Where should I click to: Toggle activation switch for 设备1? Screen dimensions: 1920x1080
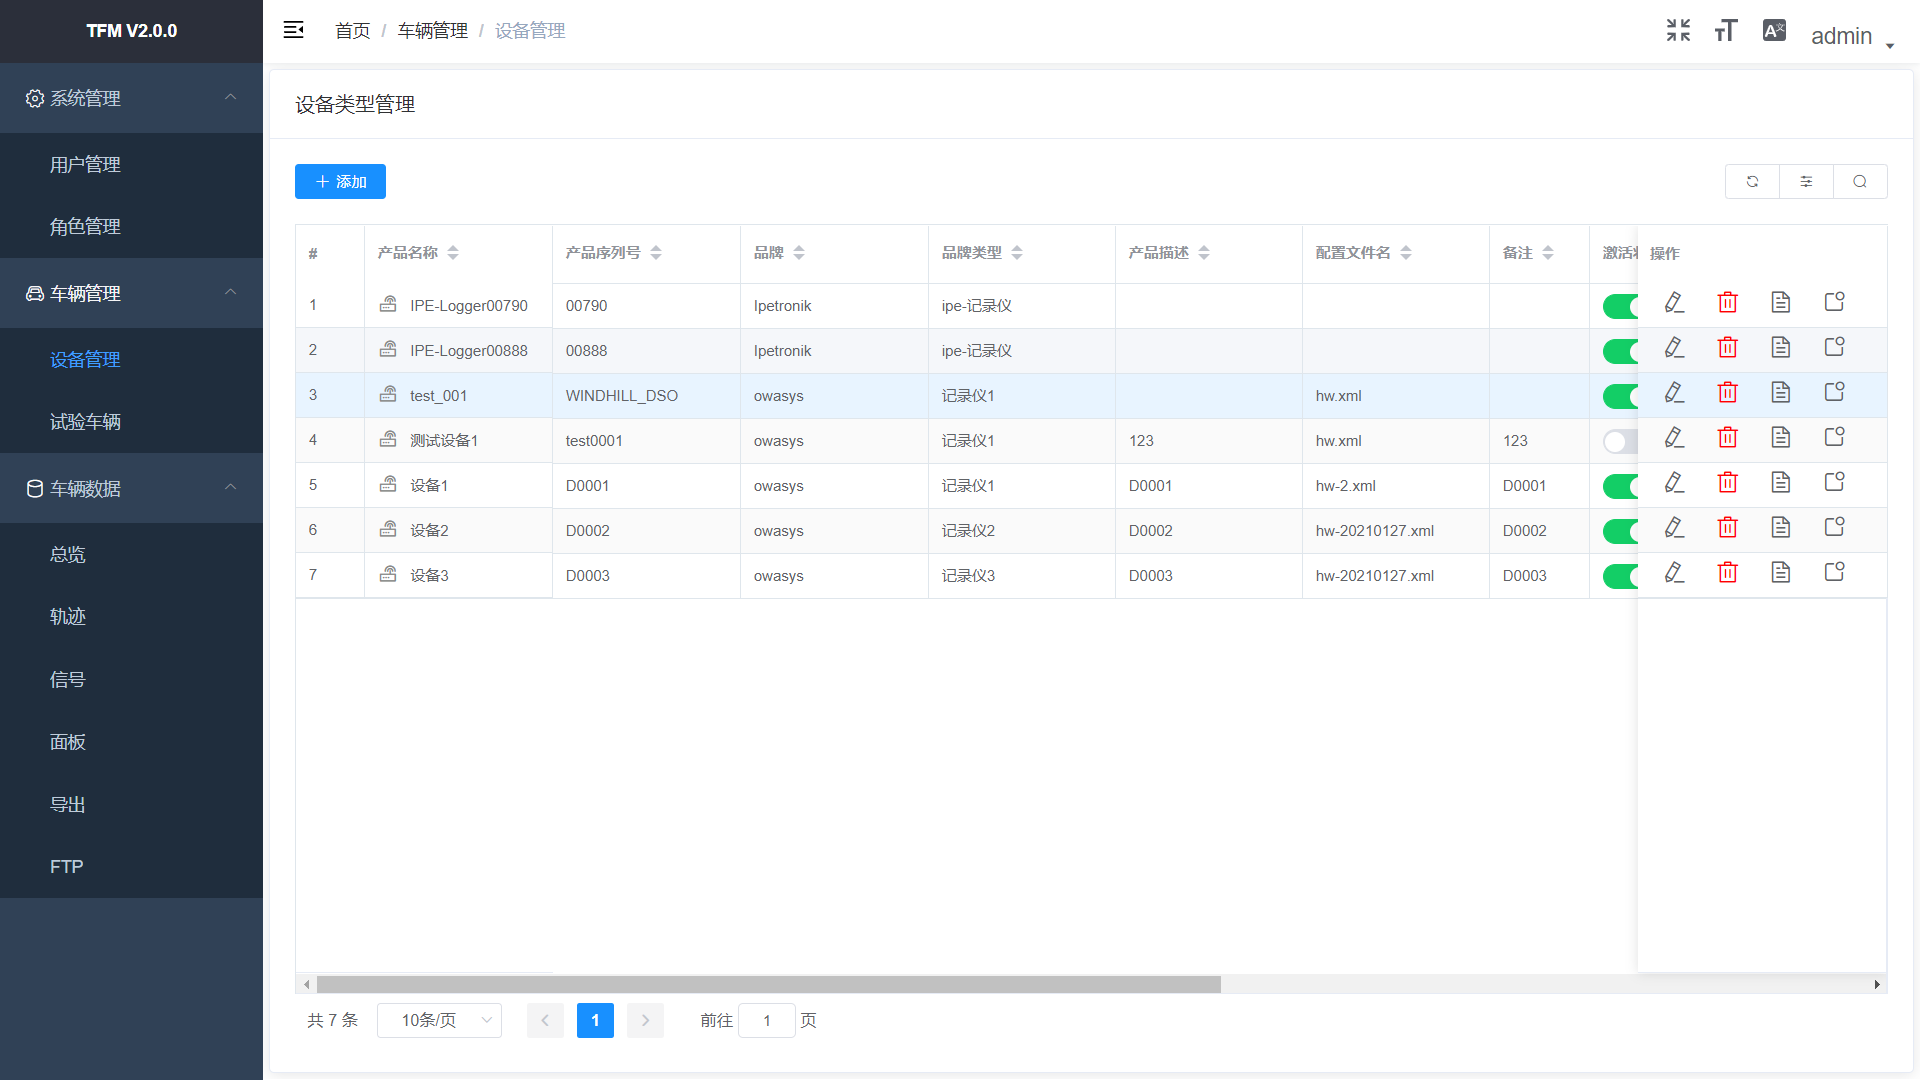click(x=1620, y=486)
